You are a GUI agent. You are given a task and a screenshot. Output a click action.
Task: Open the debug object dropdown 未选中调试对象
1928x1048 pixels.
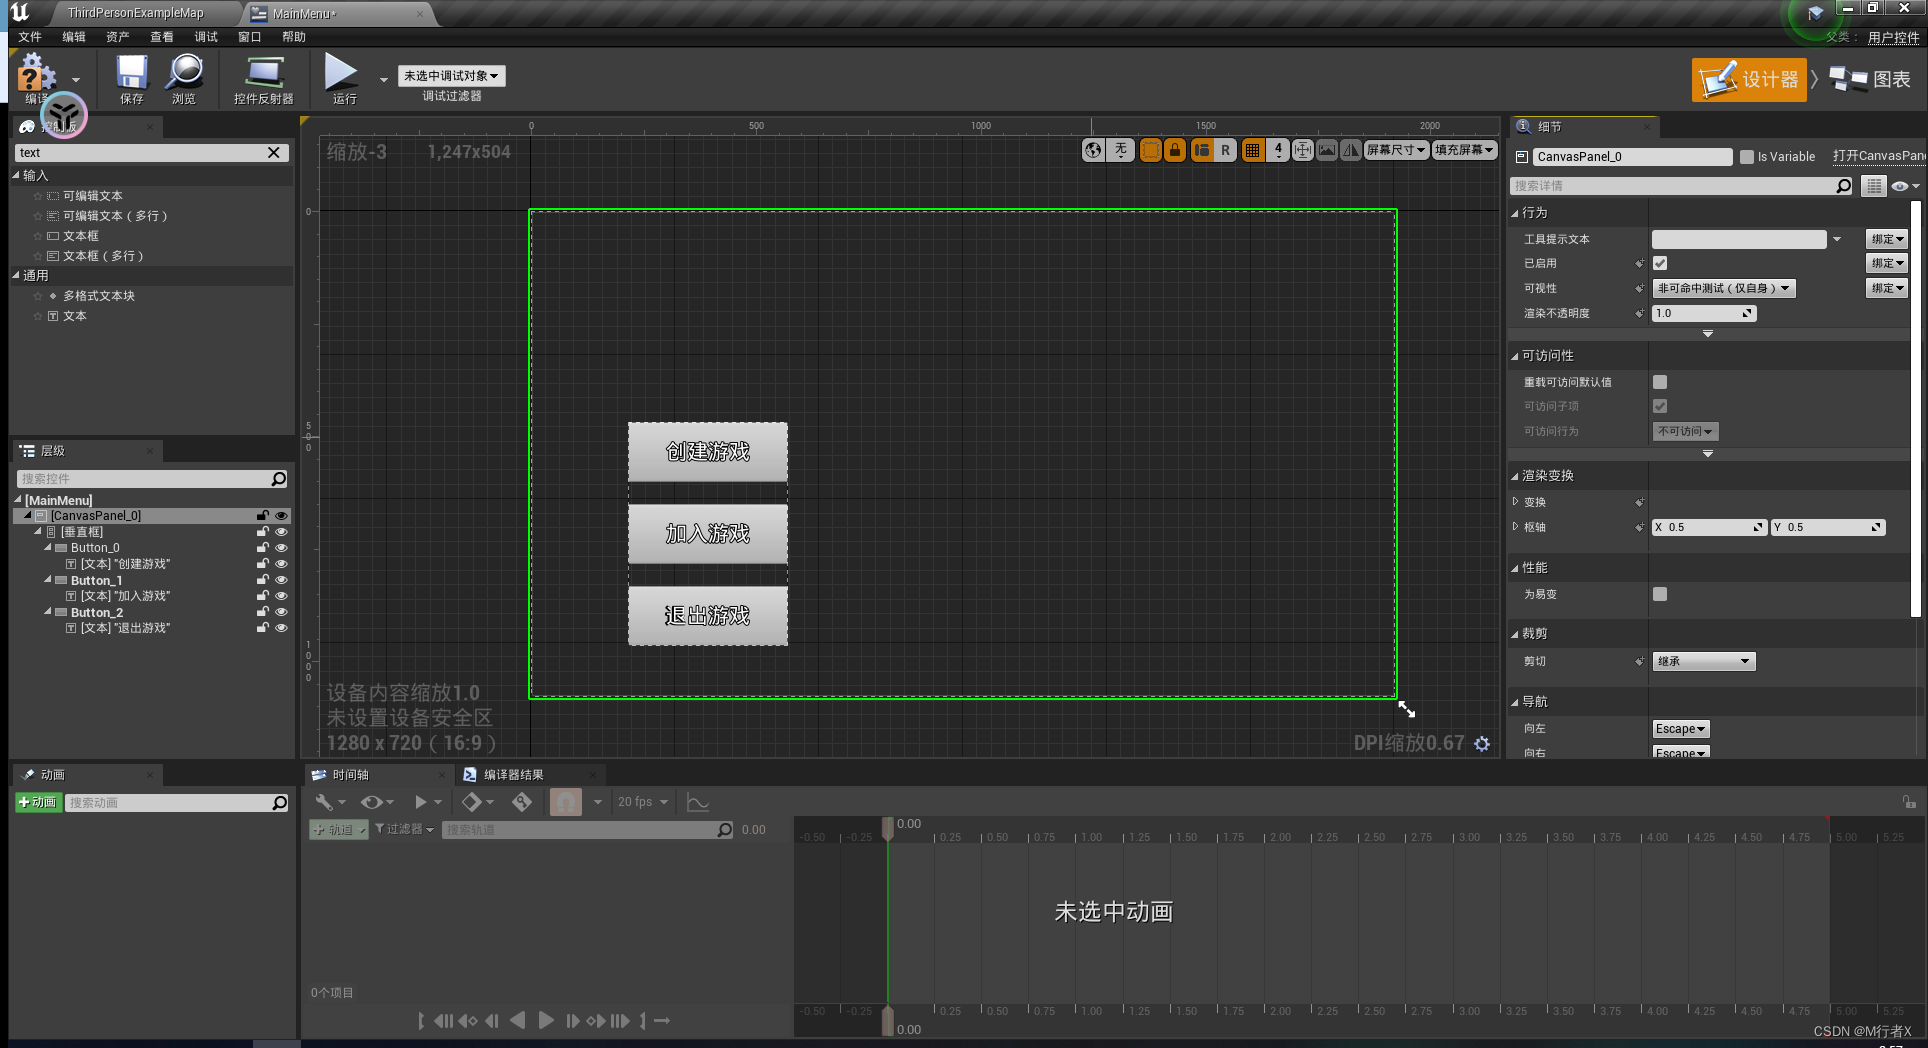point(452,76)
